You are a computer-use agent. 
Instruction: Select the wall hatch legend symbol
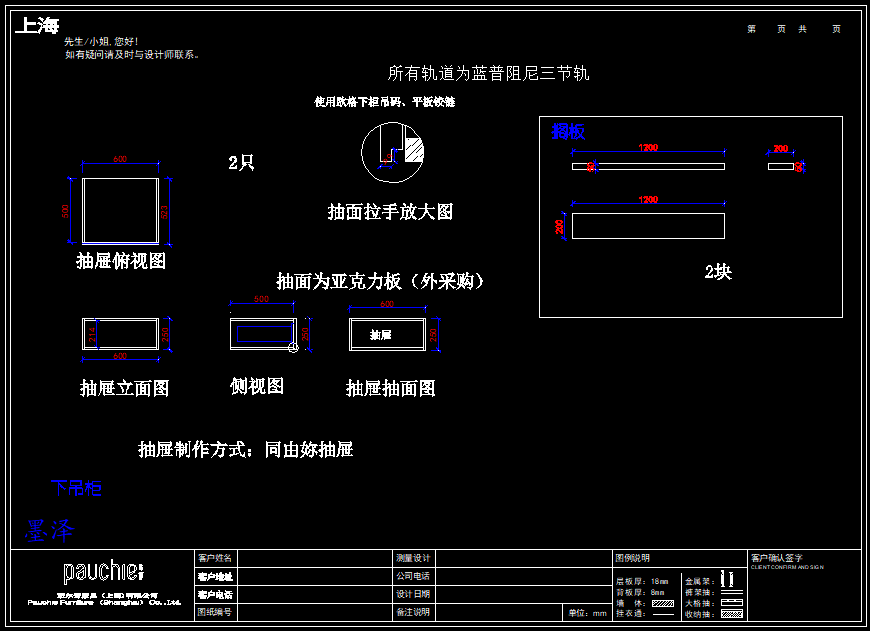(662, 603)
